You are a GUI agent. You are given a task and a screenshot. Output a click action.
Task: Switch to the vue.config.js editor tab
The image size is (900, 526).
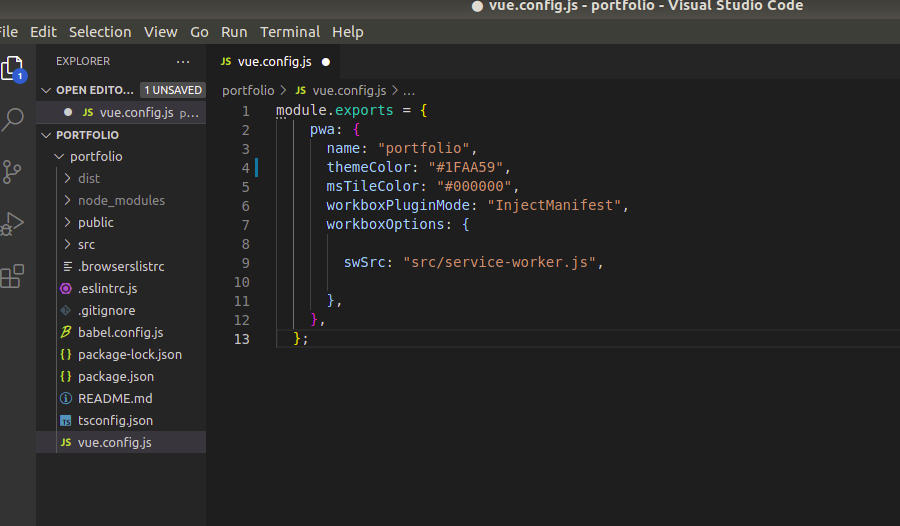point(275,61)
